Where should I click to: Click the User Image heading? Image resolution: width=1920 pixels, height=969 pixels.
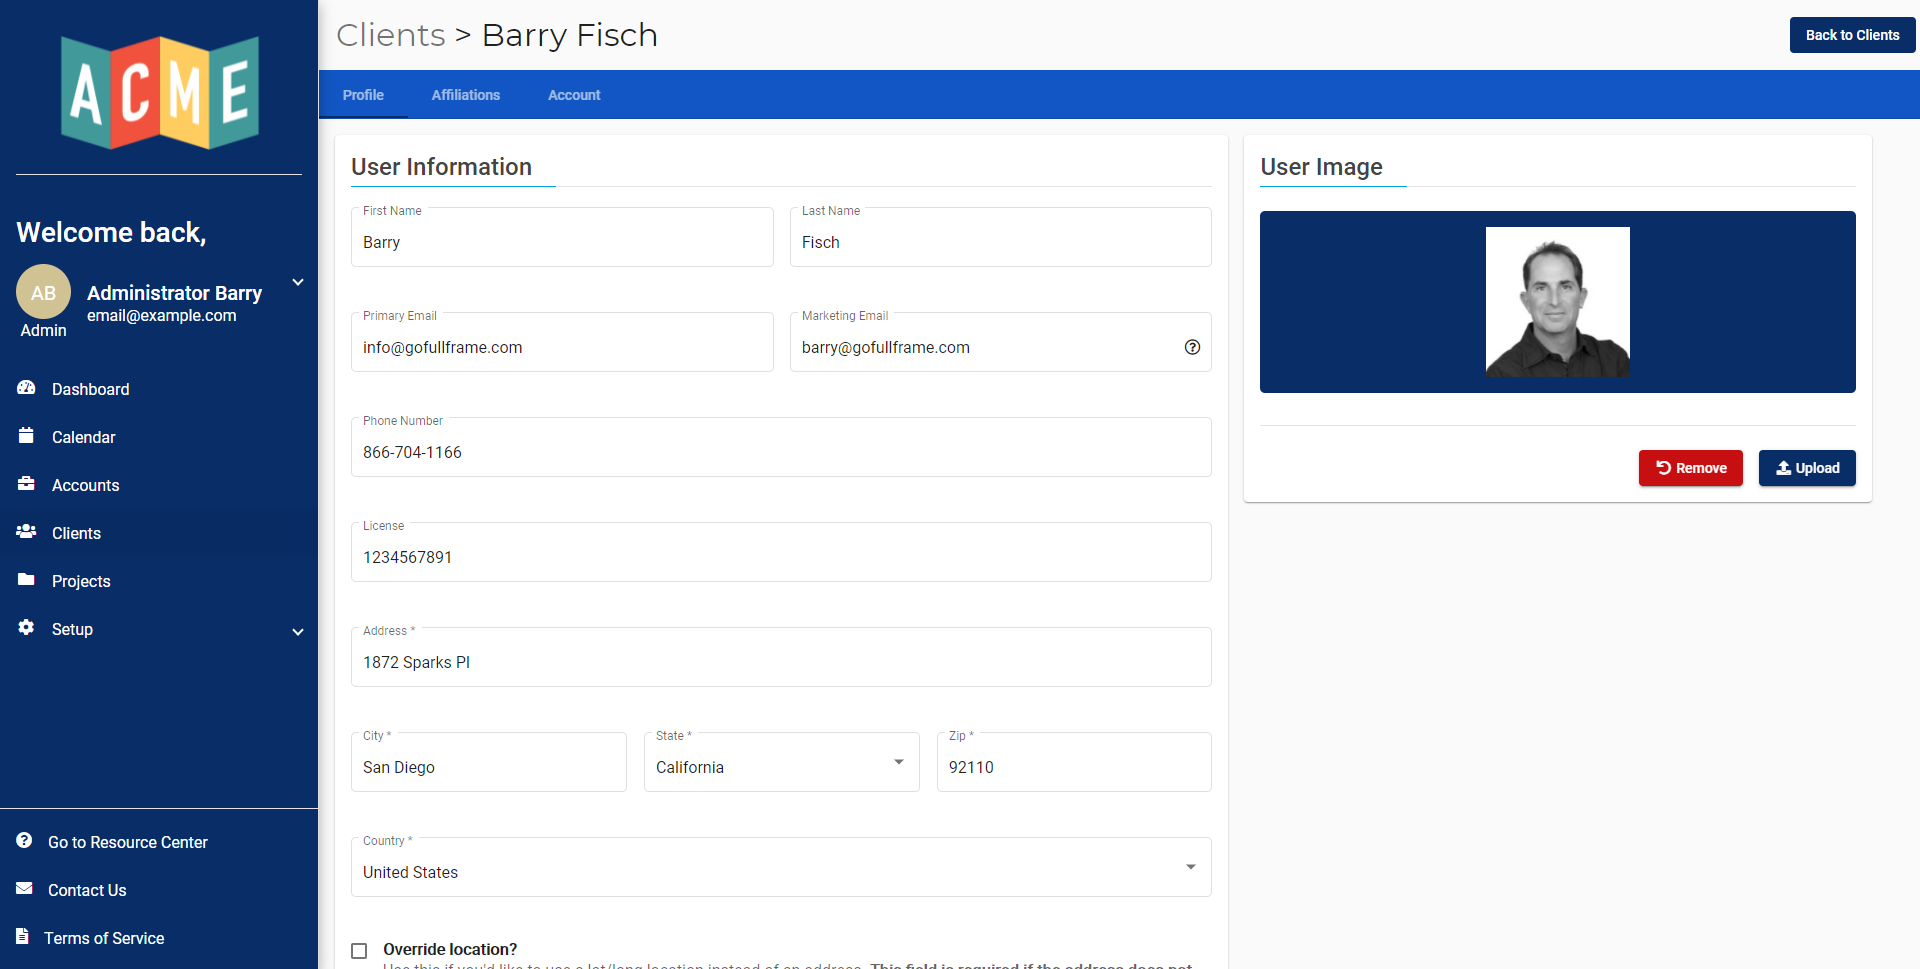tap(1321, 167)
